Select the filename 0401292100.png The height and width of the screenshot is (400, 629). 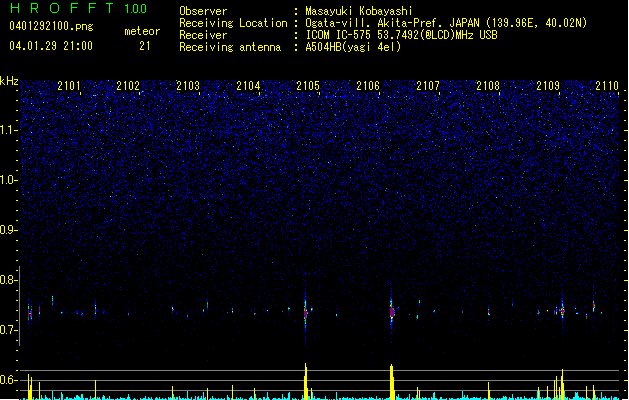coord(51,26)
